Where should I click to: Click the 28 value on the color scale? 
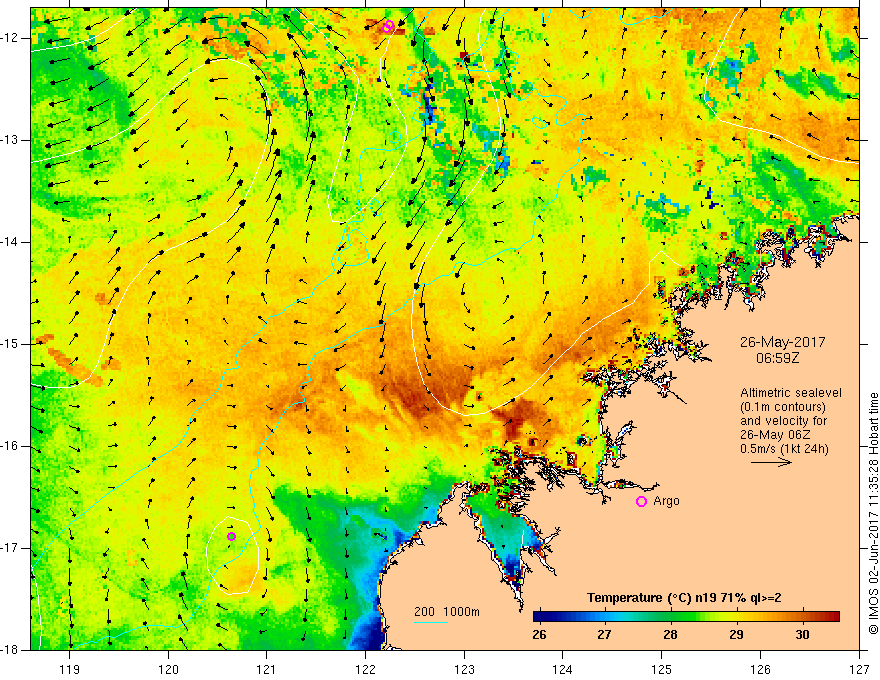(670, 635)
